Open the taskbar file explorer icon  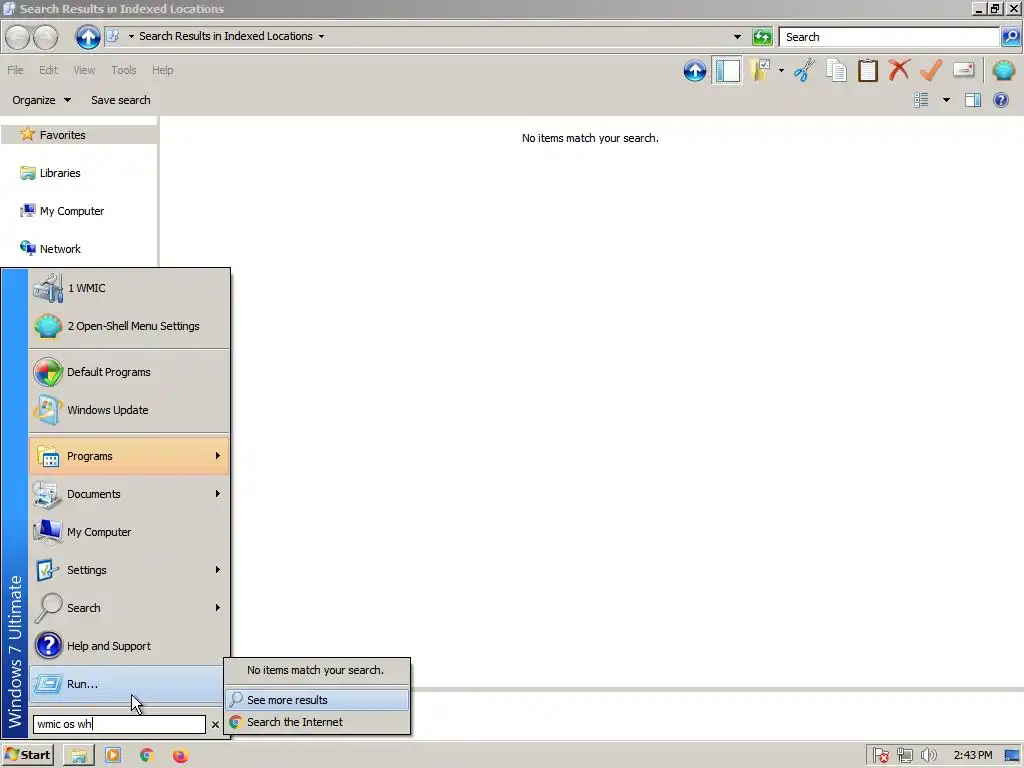click(79, 756)
